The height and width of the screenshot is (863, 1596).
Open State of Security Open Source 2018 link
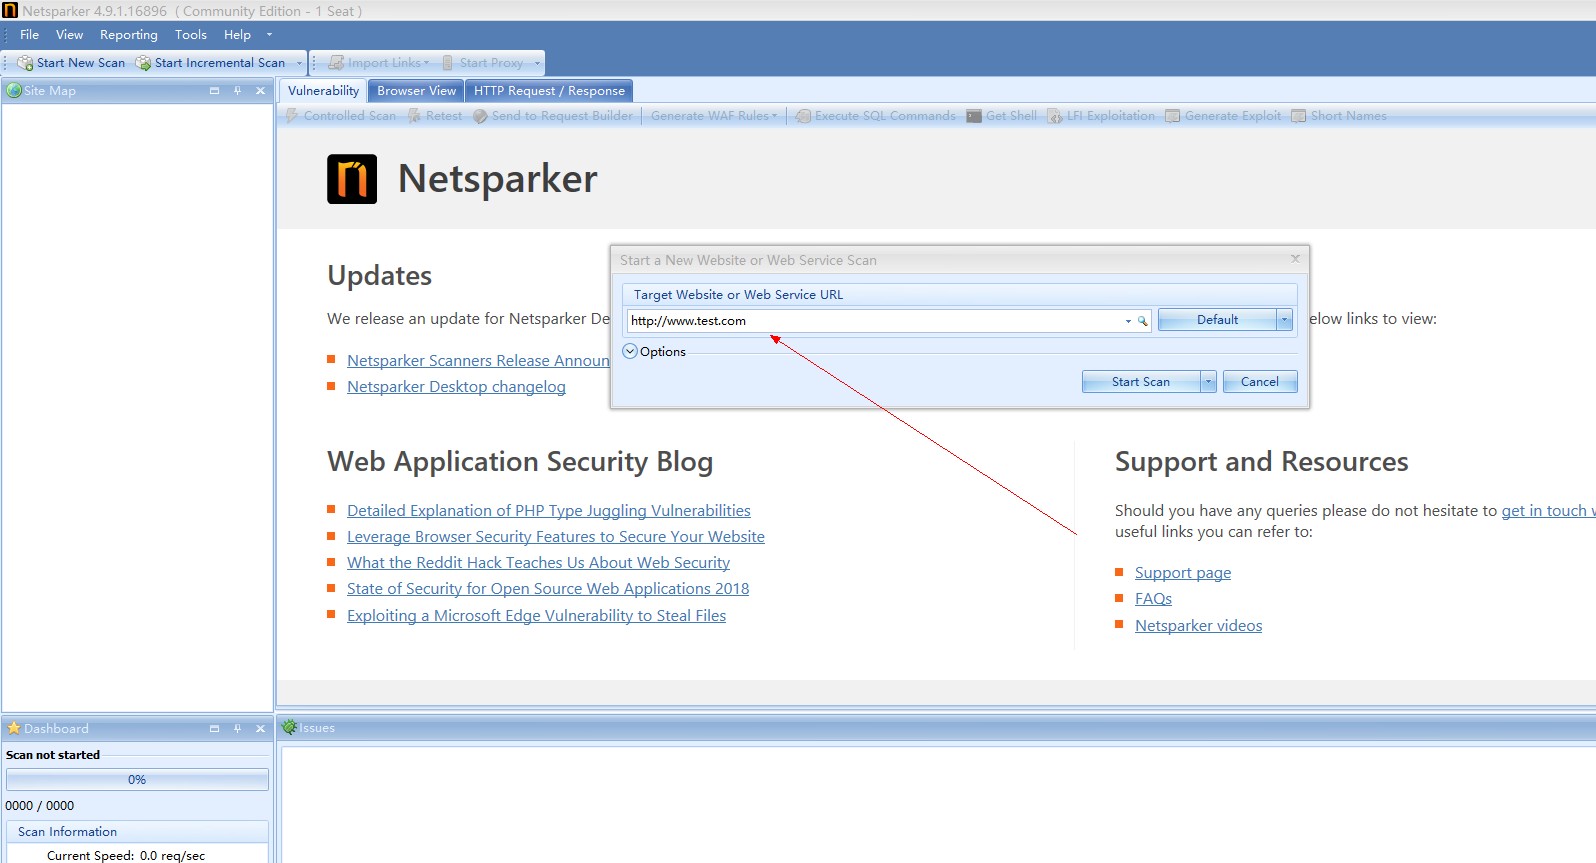pyautogui.click(x=548, y=589)
